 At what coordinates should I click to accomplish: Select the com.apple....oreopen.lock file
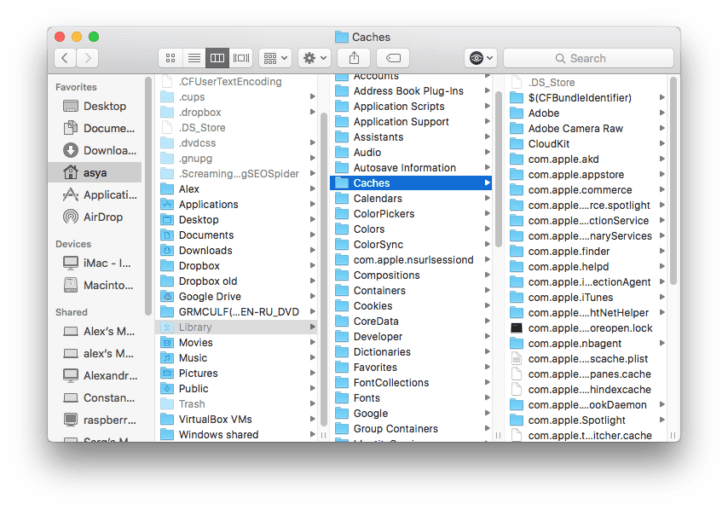pyautogui.click(x=587, y=328)
